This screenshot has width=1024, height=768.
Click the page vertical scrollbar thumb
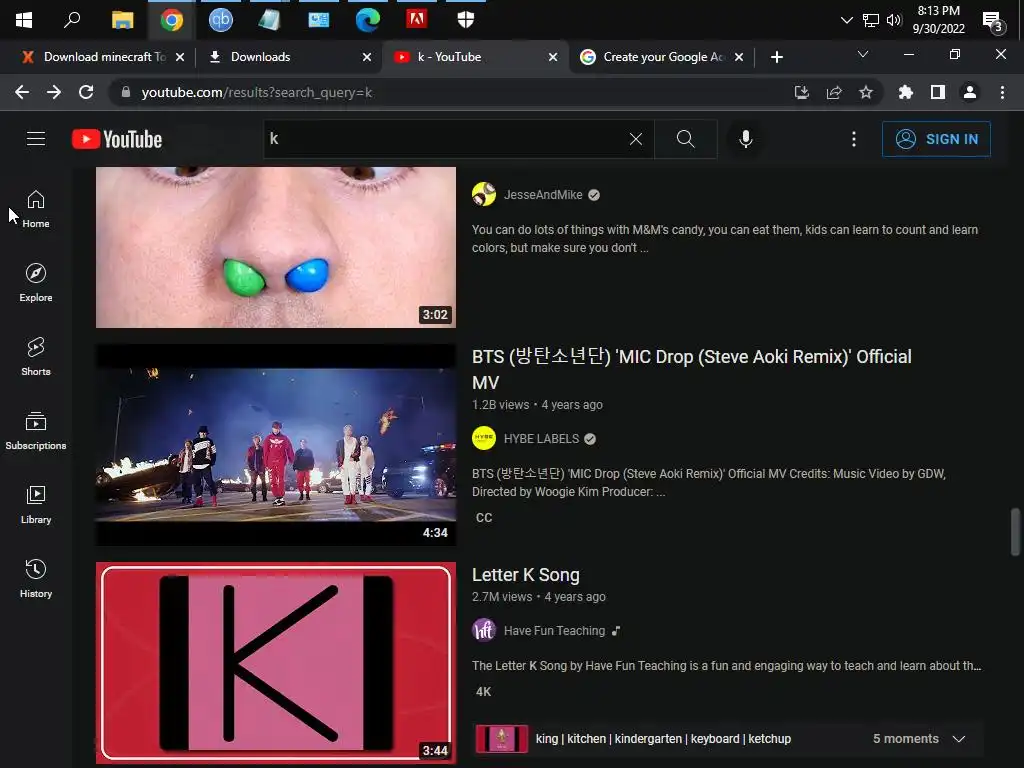[x=1016, y=532]
